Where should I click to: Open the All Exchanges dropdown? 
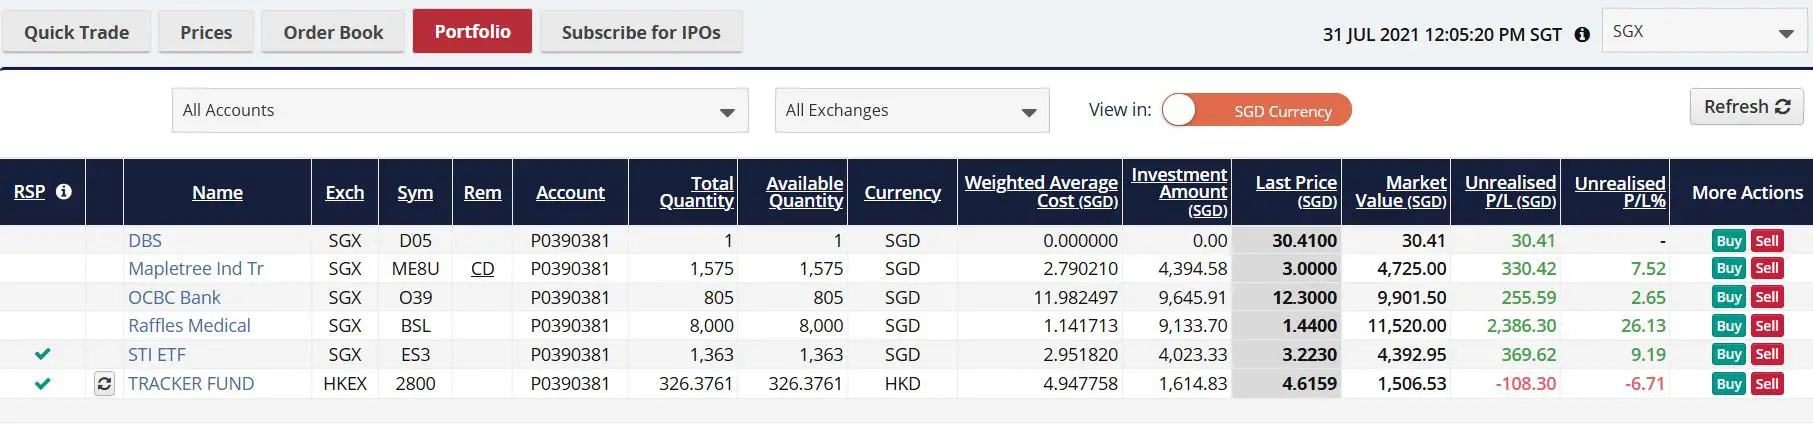click(911, 111)
